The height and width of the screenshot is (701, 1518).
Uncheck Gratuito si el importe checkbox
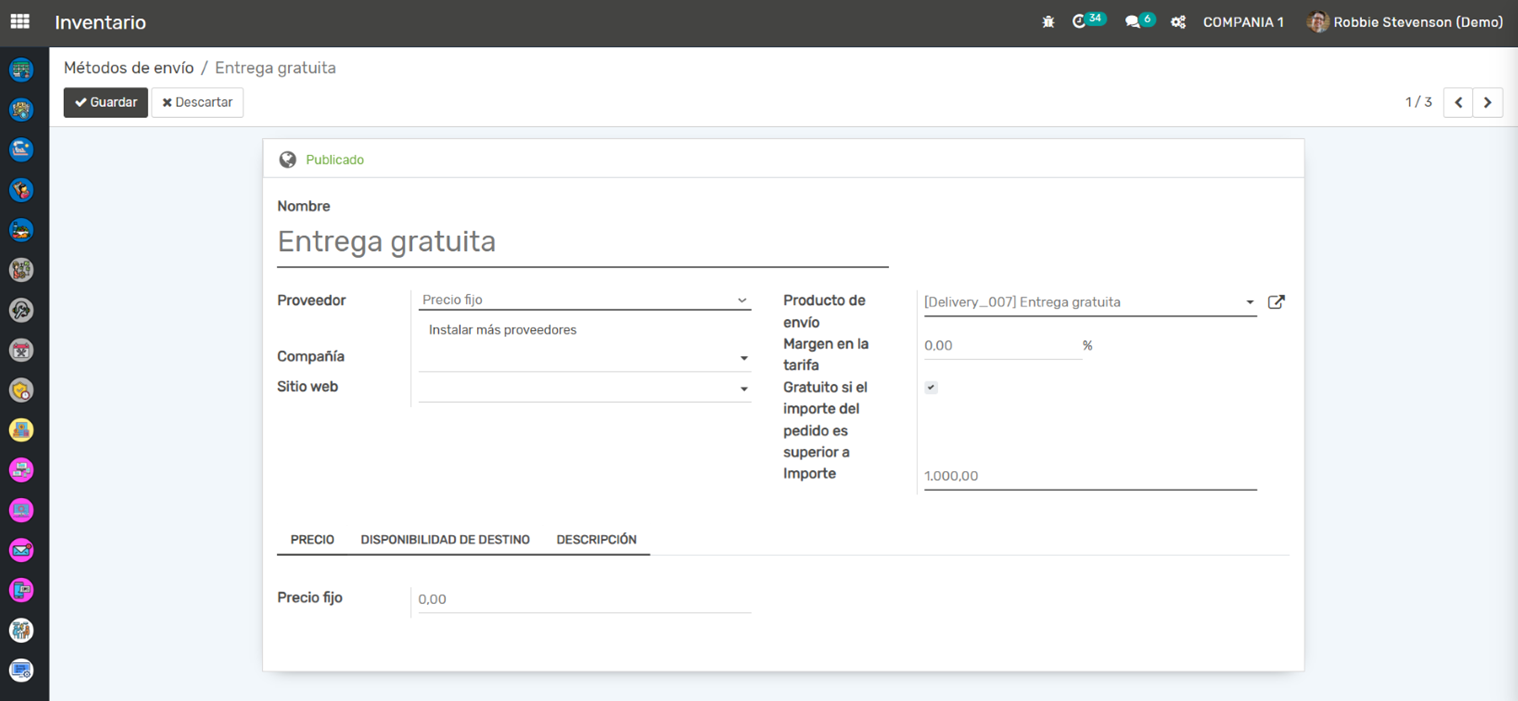coord(931,388)
